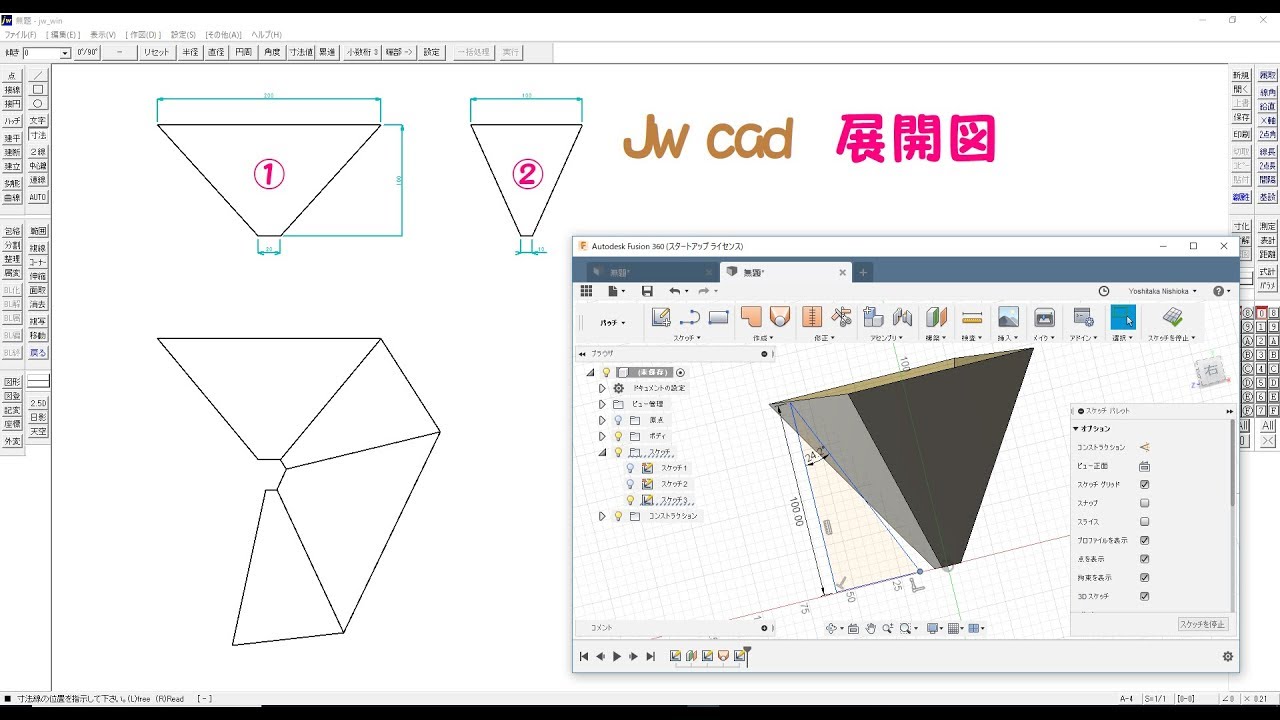1280x720 pixels.
Task: Toggle visibility bulb of ボディ folder
Action: [618, 436]
